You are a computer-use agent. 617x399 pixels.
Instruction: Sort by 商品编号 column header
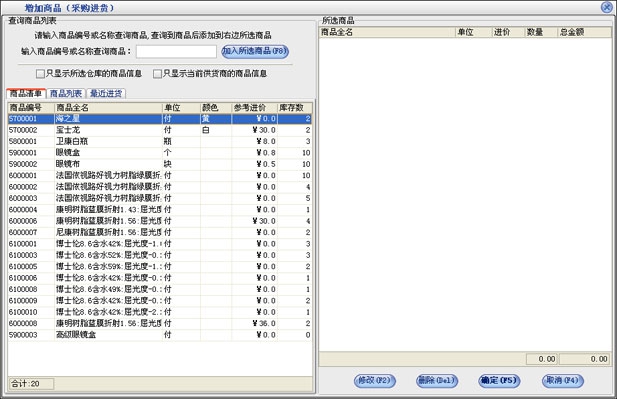[31, 107]
